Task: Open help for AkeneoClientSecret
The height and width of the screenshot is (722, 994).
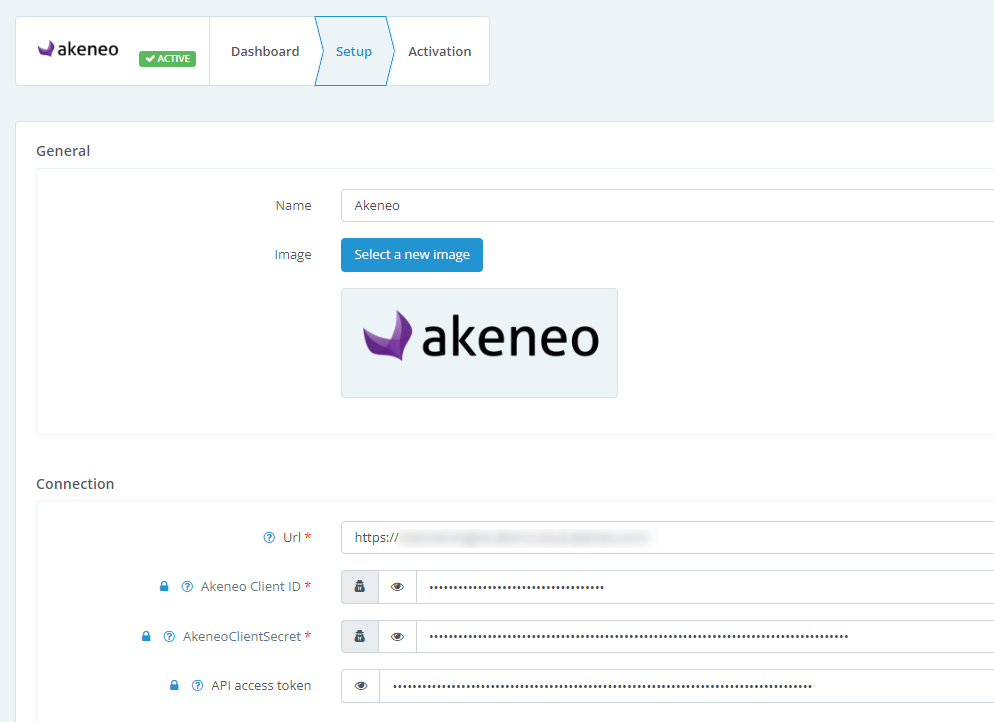Action: pos(169,636)
